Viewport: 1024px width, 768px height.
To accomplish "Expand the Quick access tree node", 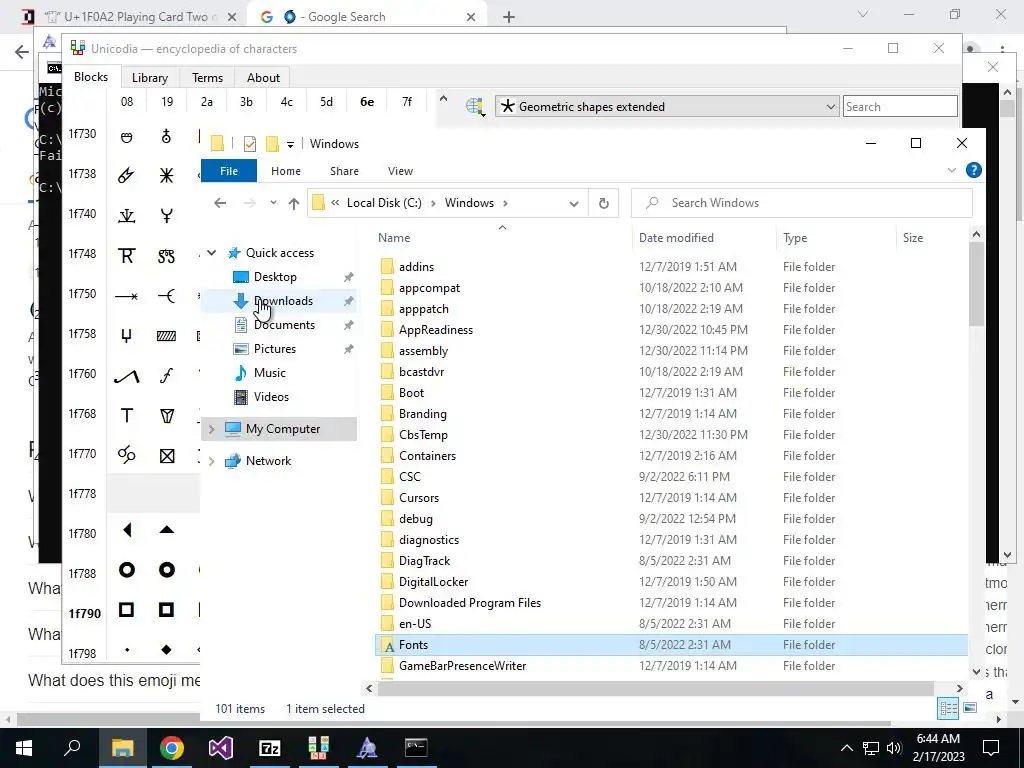I will pos(212,253).
